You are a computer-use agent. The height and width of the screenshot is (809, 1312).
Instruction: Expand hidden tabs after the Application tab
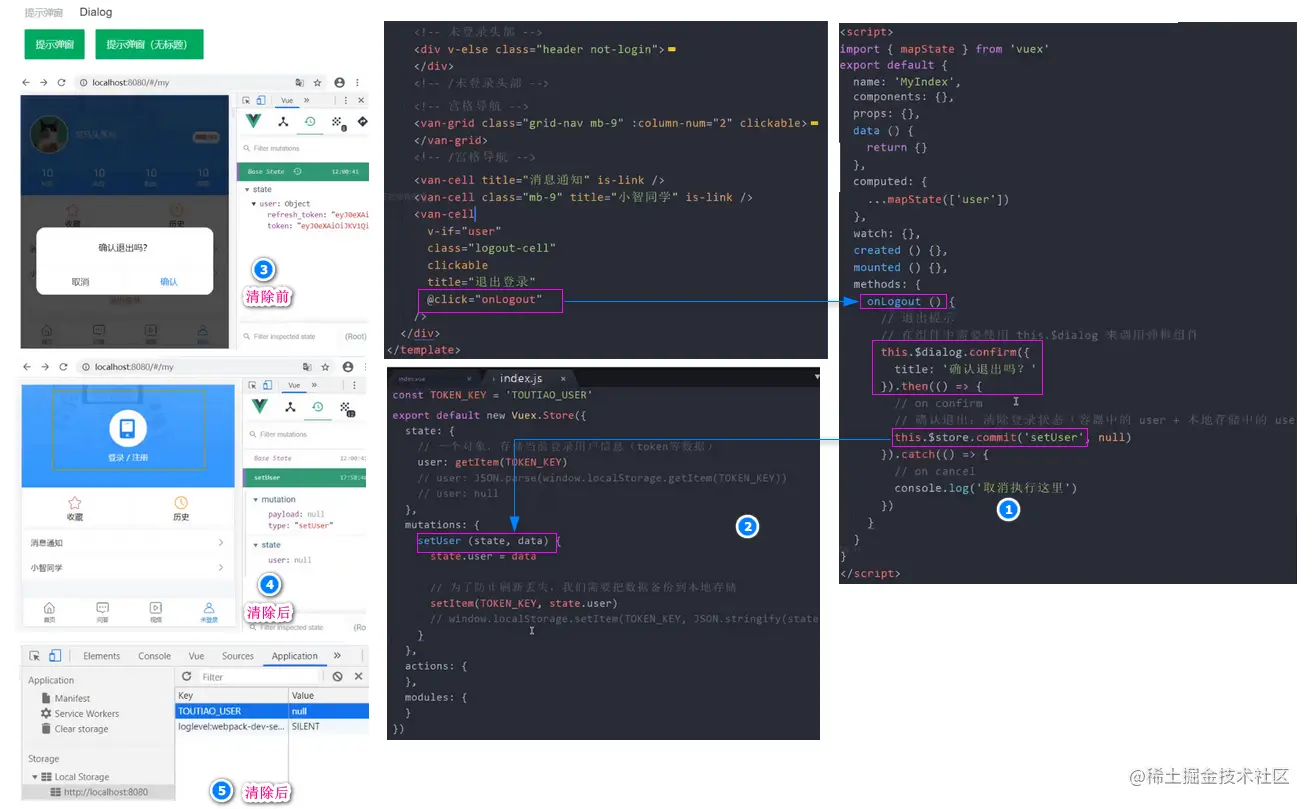[337, 656]
